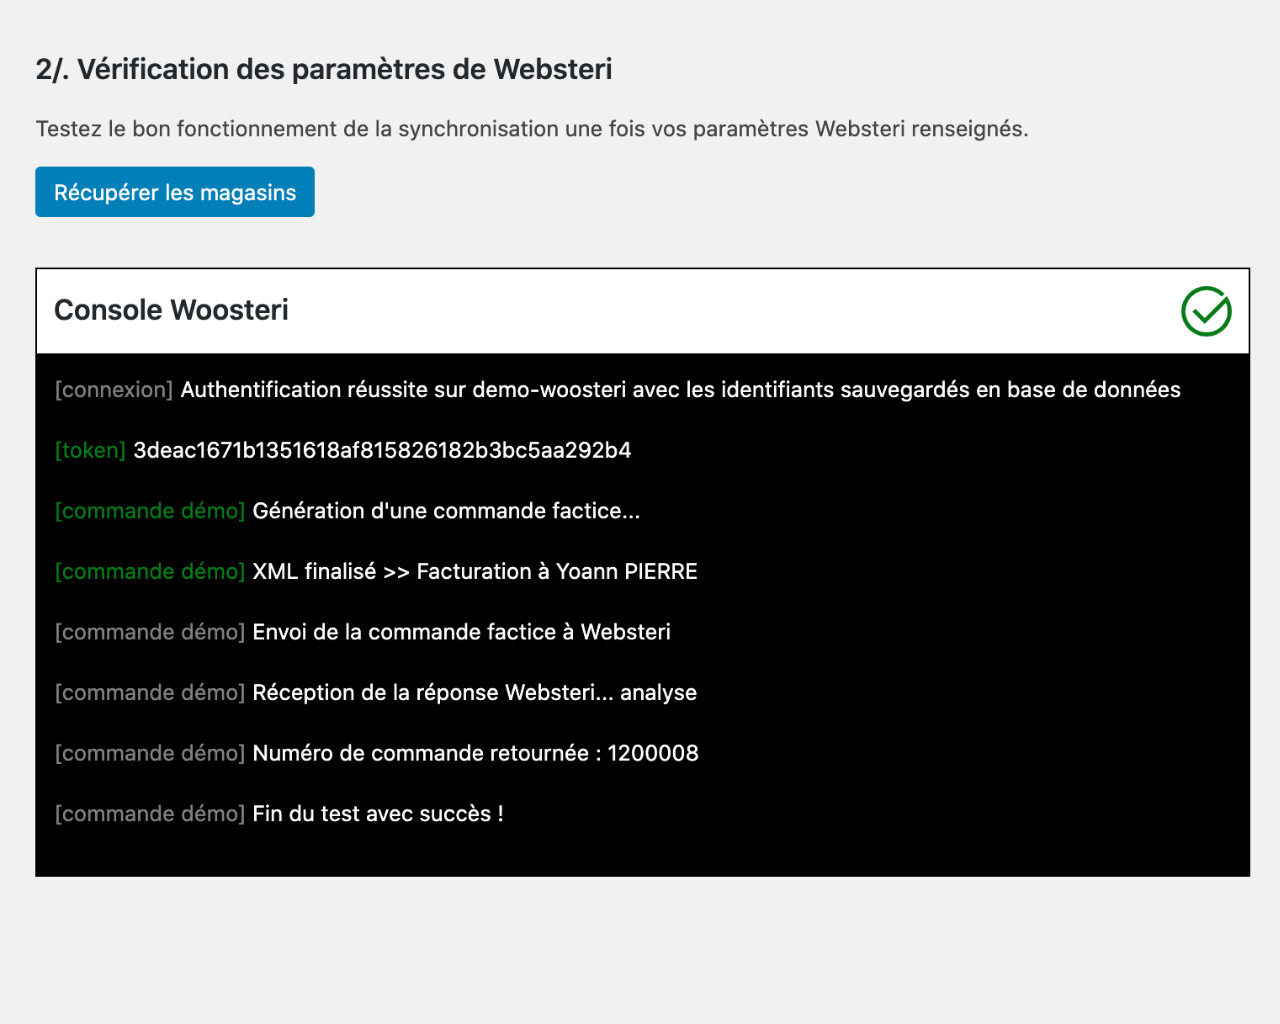
Task: Click the XML finalisé log message
Action: tap(475, 571)
